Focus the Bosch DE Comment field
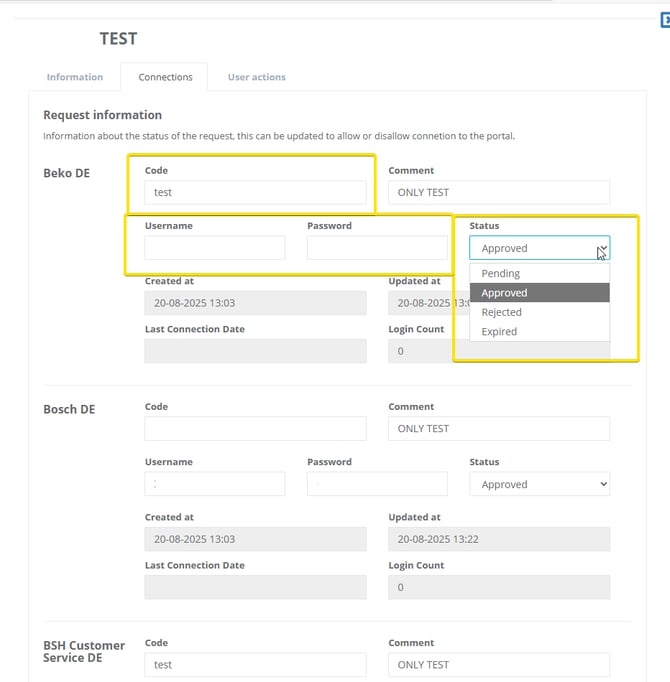 click(498, 428)
